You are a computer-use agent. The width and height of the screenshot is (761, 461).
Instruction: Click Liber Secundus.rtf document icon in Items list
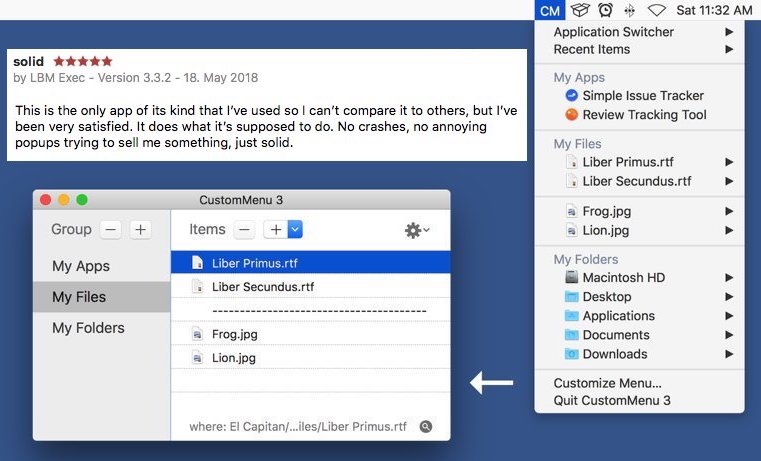pyautogui.click(x=198, y=286)
